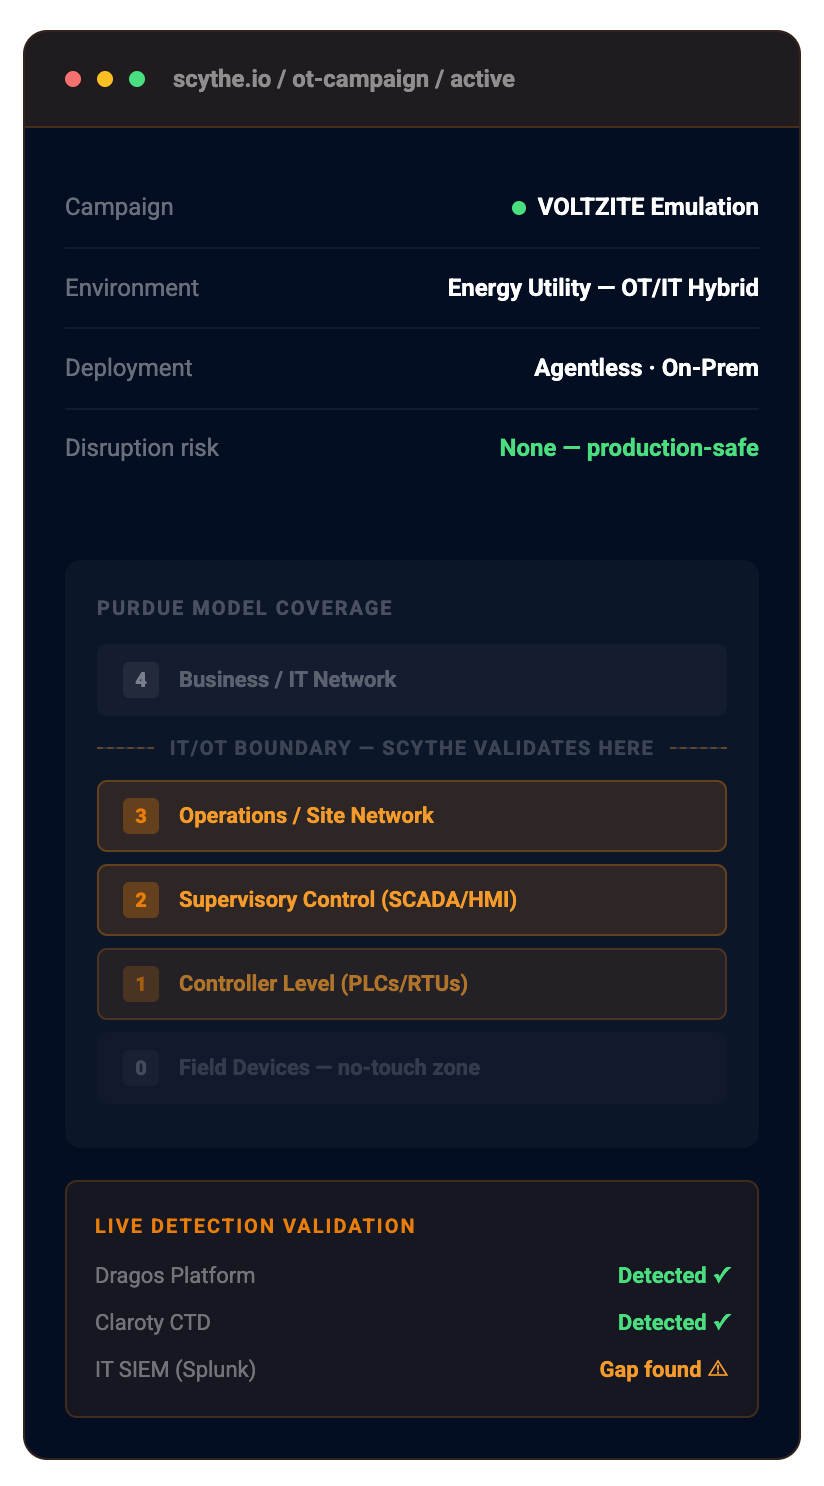Click the yellow minimize dot
The image size is (824, 1486).
click(x=105, y=79)
